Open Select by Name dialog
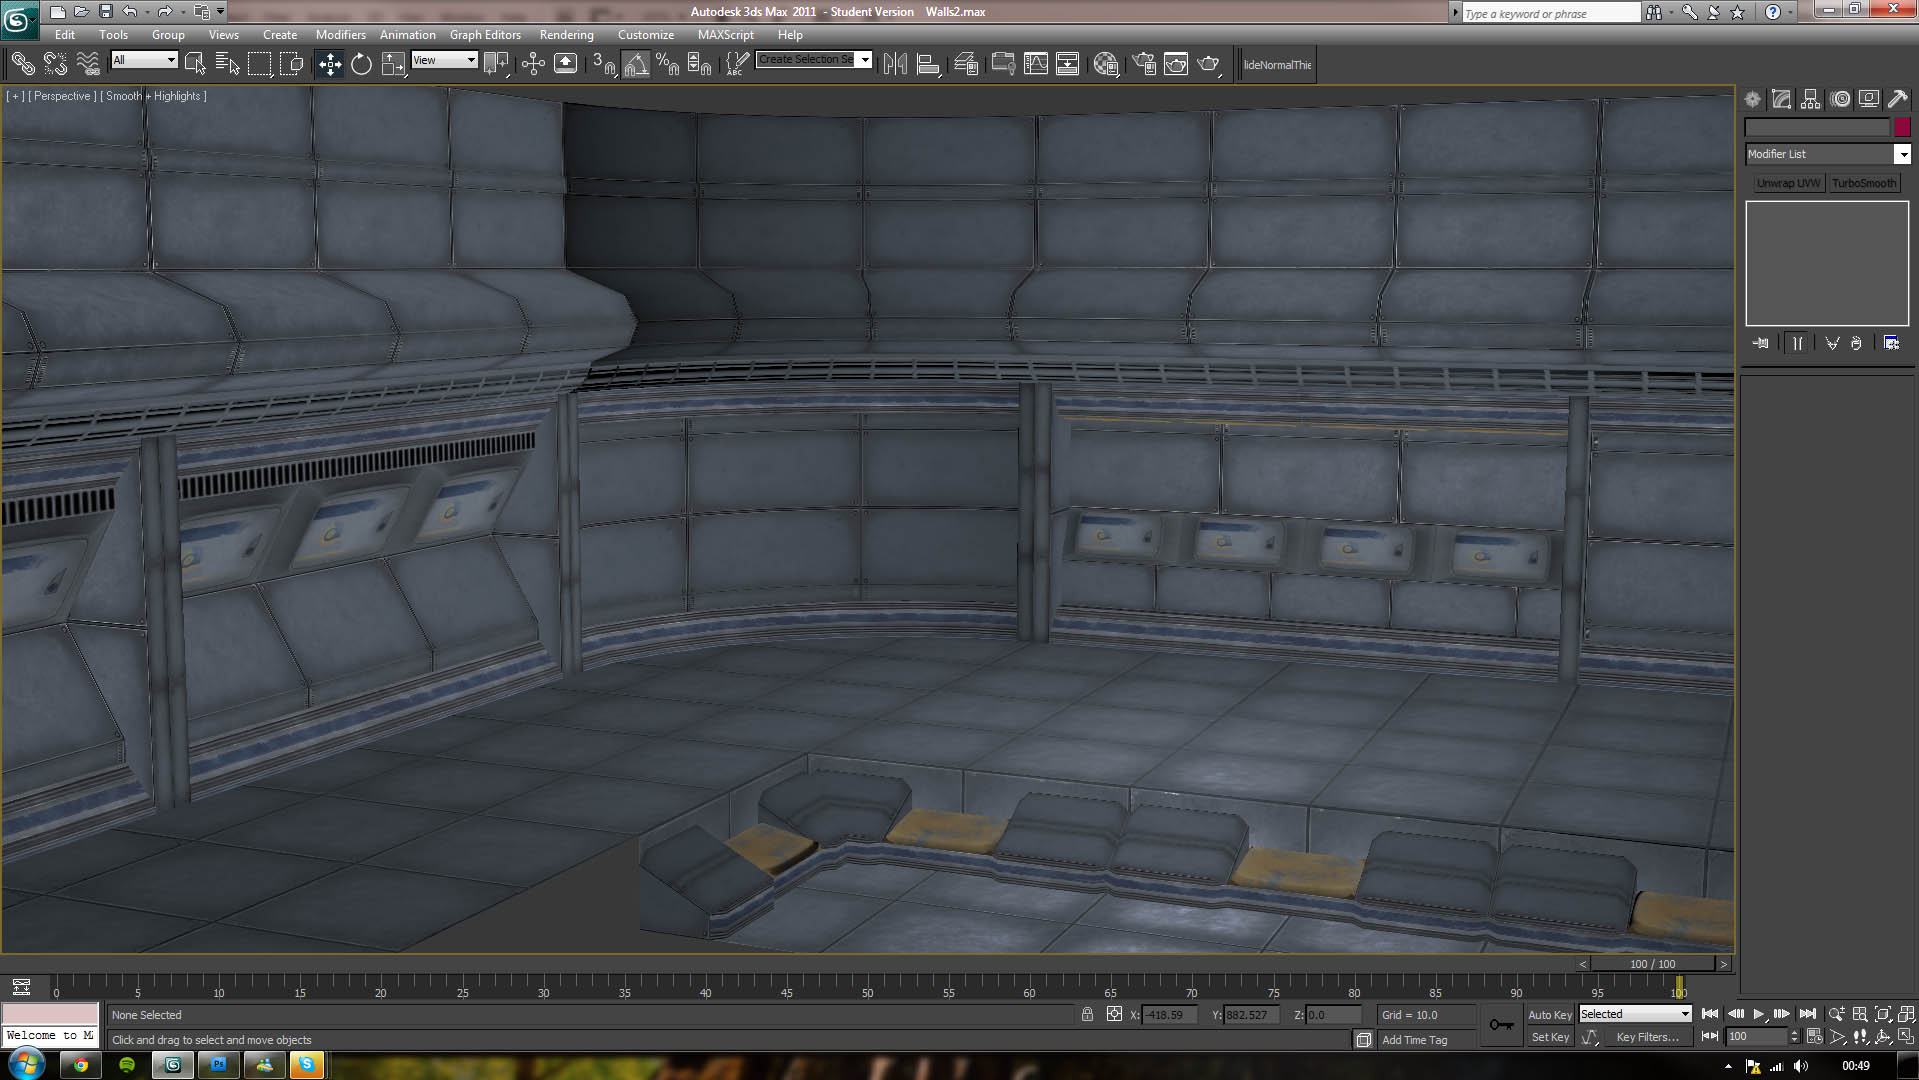This screenshot has height=1080, width=1919. 227,64
